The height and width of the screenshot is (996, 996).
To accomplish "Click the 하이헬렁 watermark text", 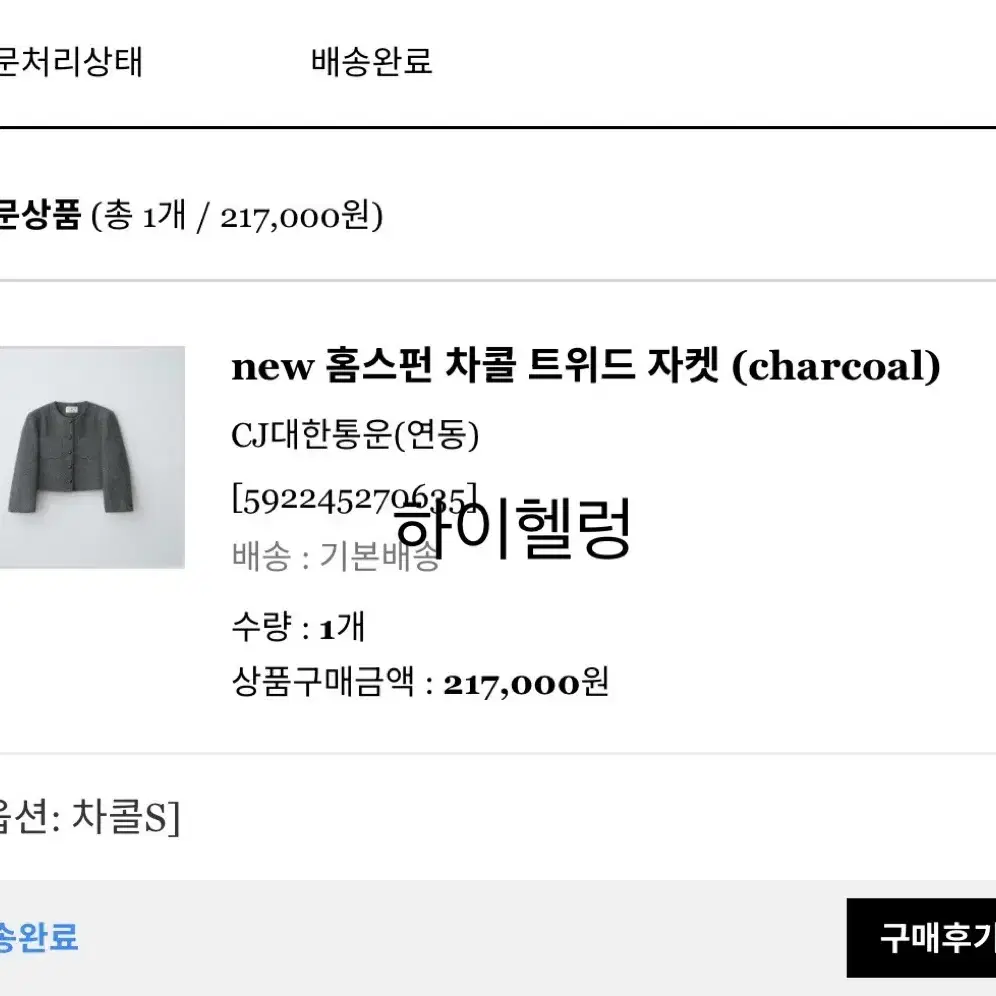I will click(x=513, y=528).
